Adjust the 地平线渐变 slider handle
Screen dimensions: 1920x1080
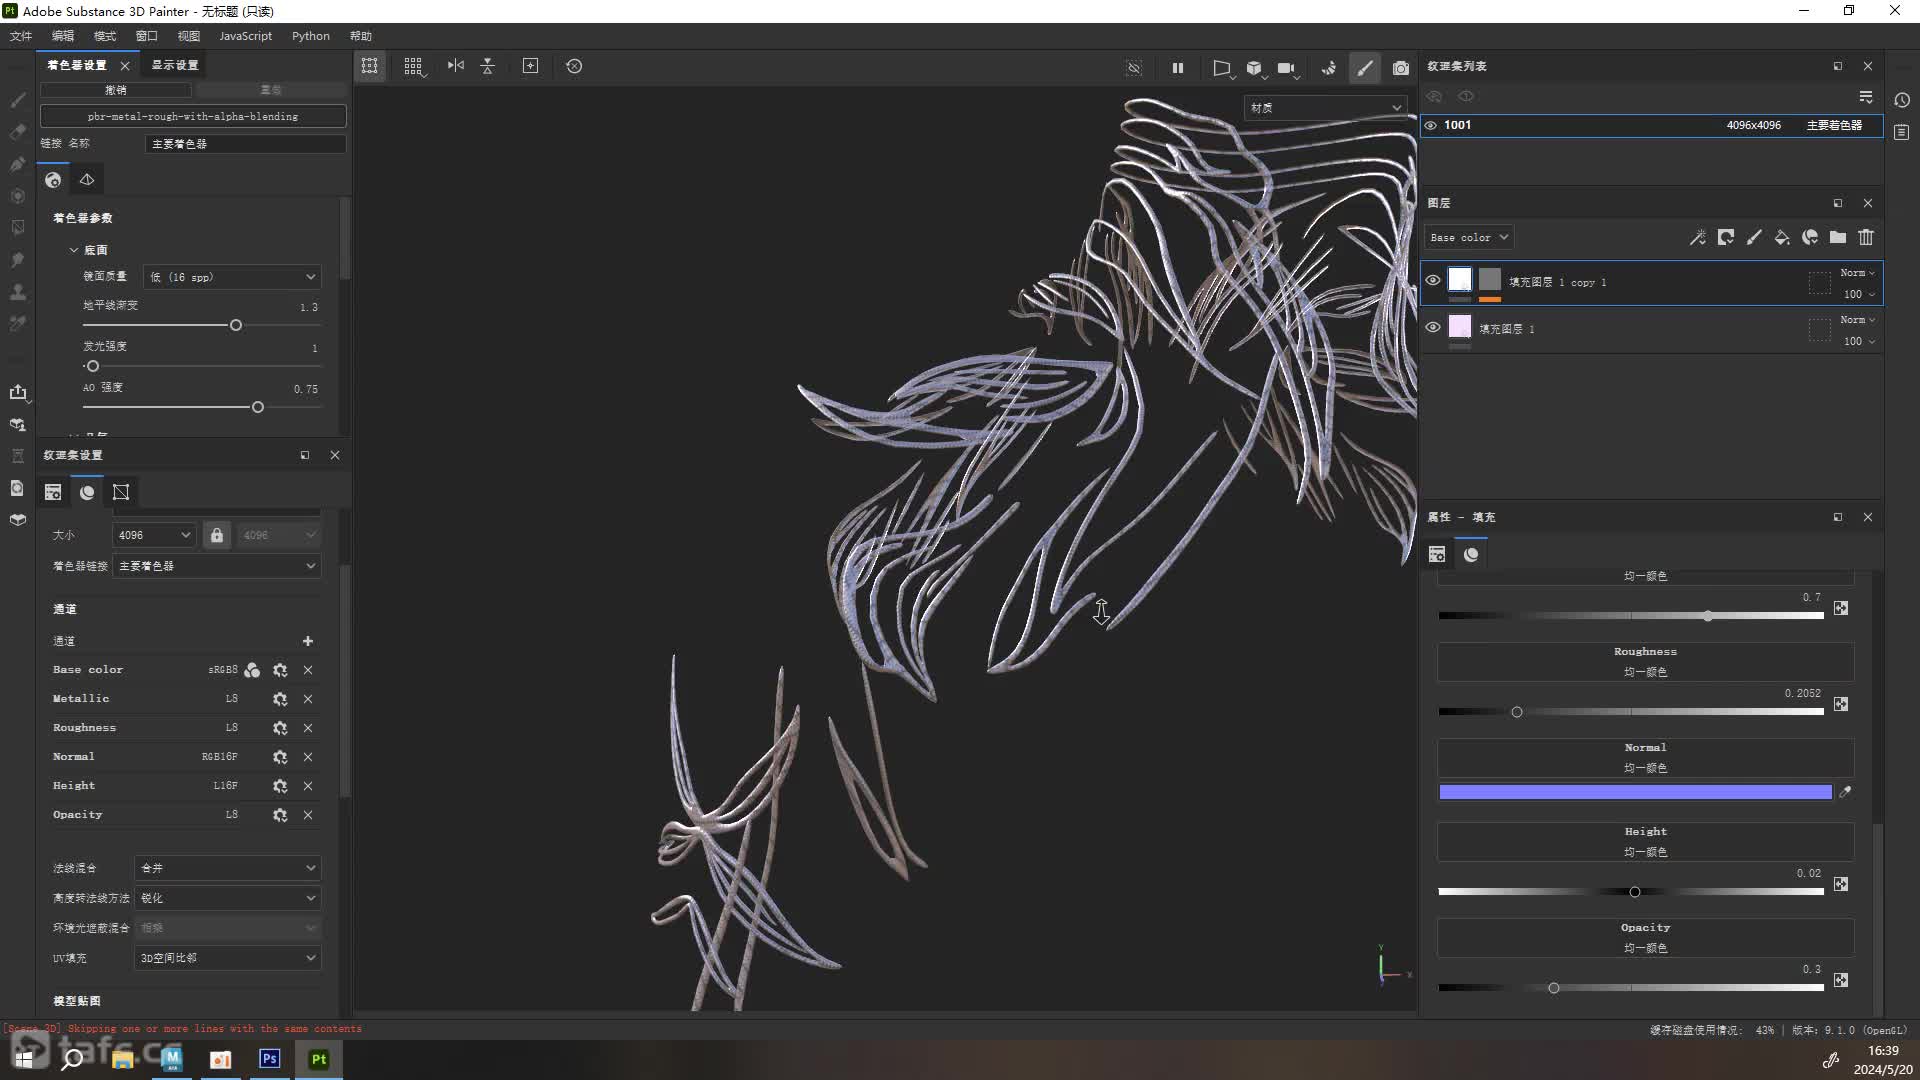click(x=236, y=325)
